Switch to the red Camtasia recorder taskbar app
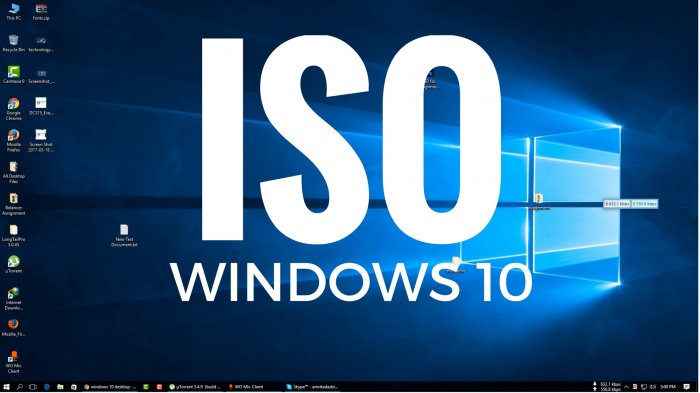This screenshot has width=700, height=393. [159, 387]
